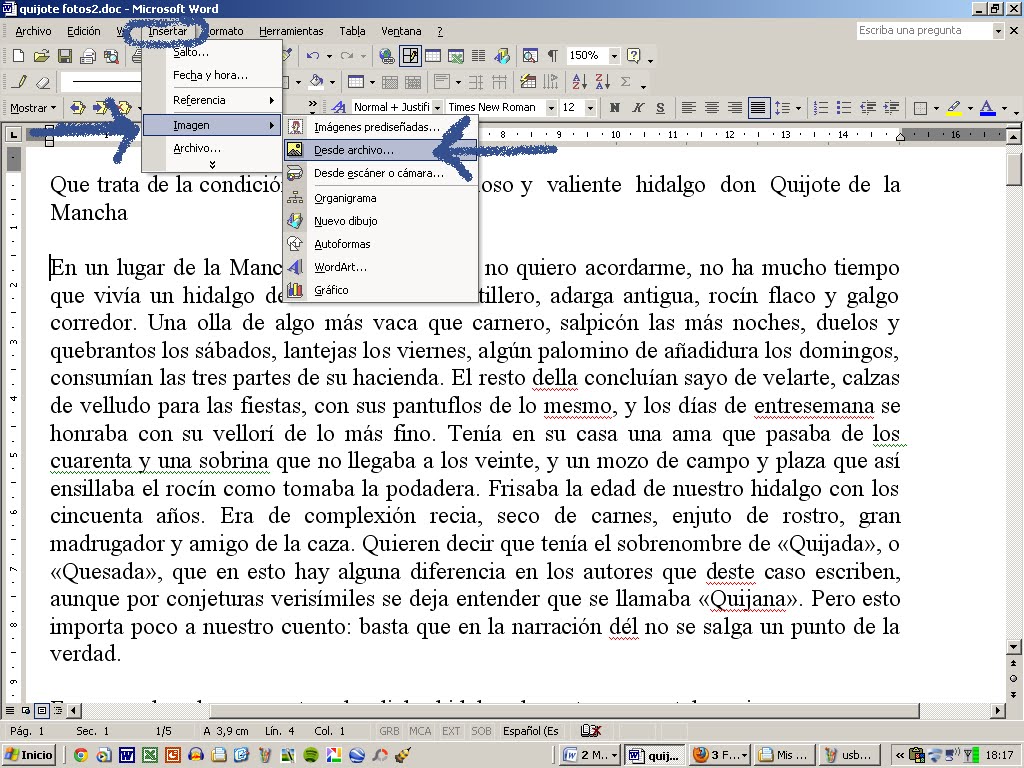Viewport: 1024px width, 768px height.
Task: Open the Archivo menu
Action: point(33,31)
